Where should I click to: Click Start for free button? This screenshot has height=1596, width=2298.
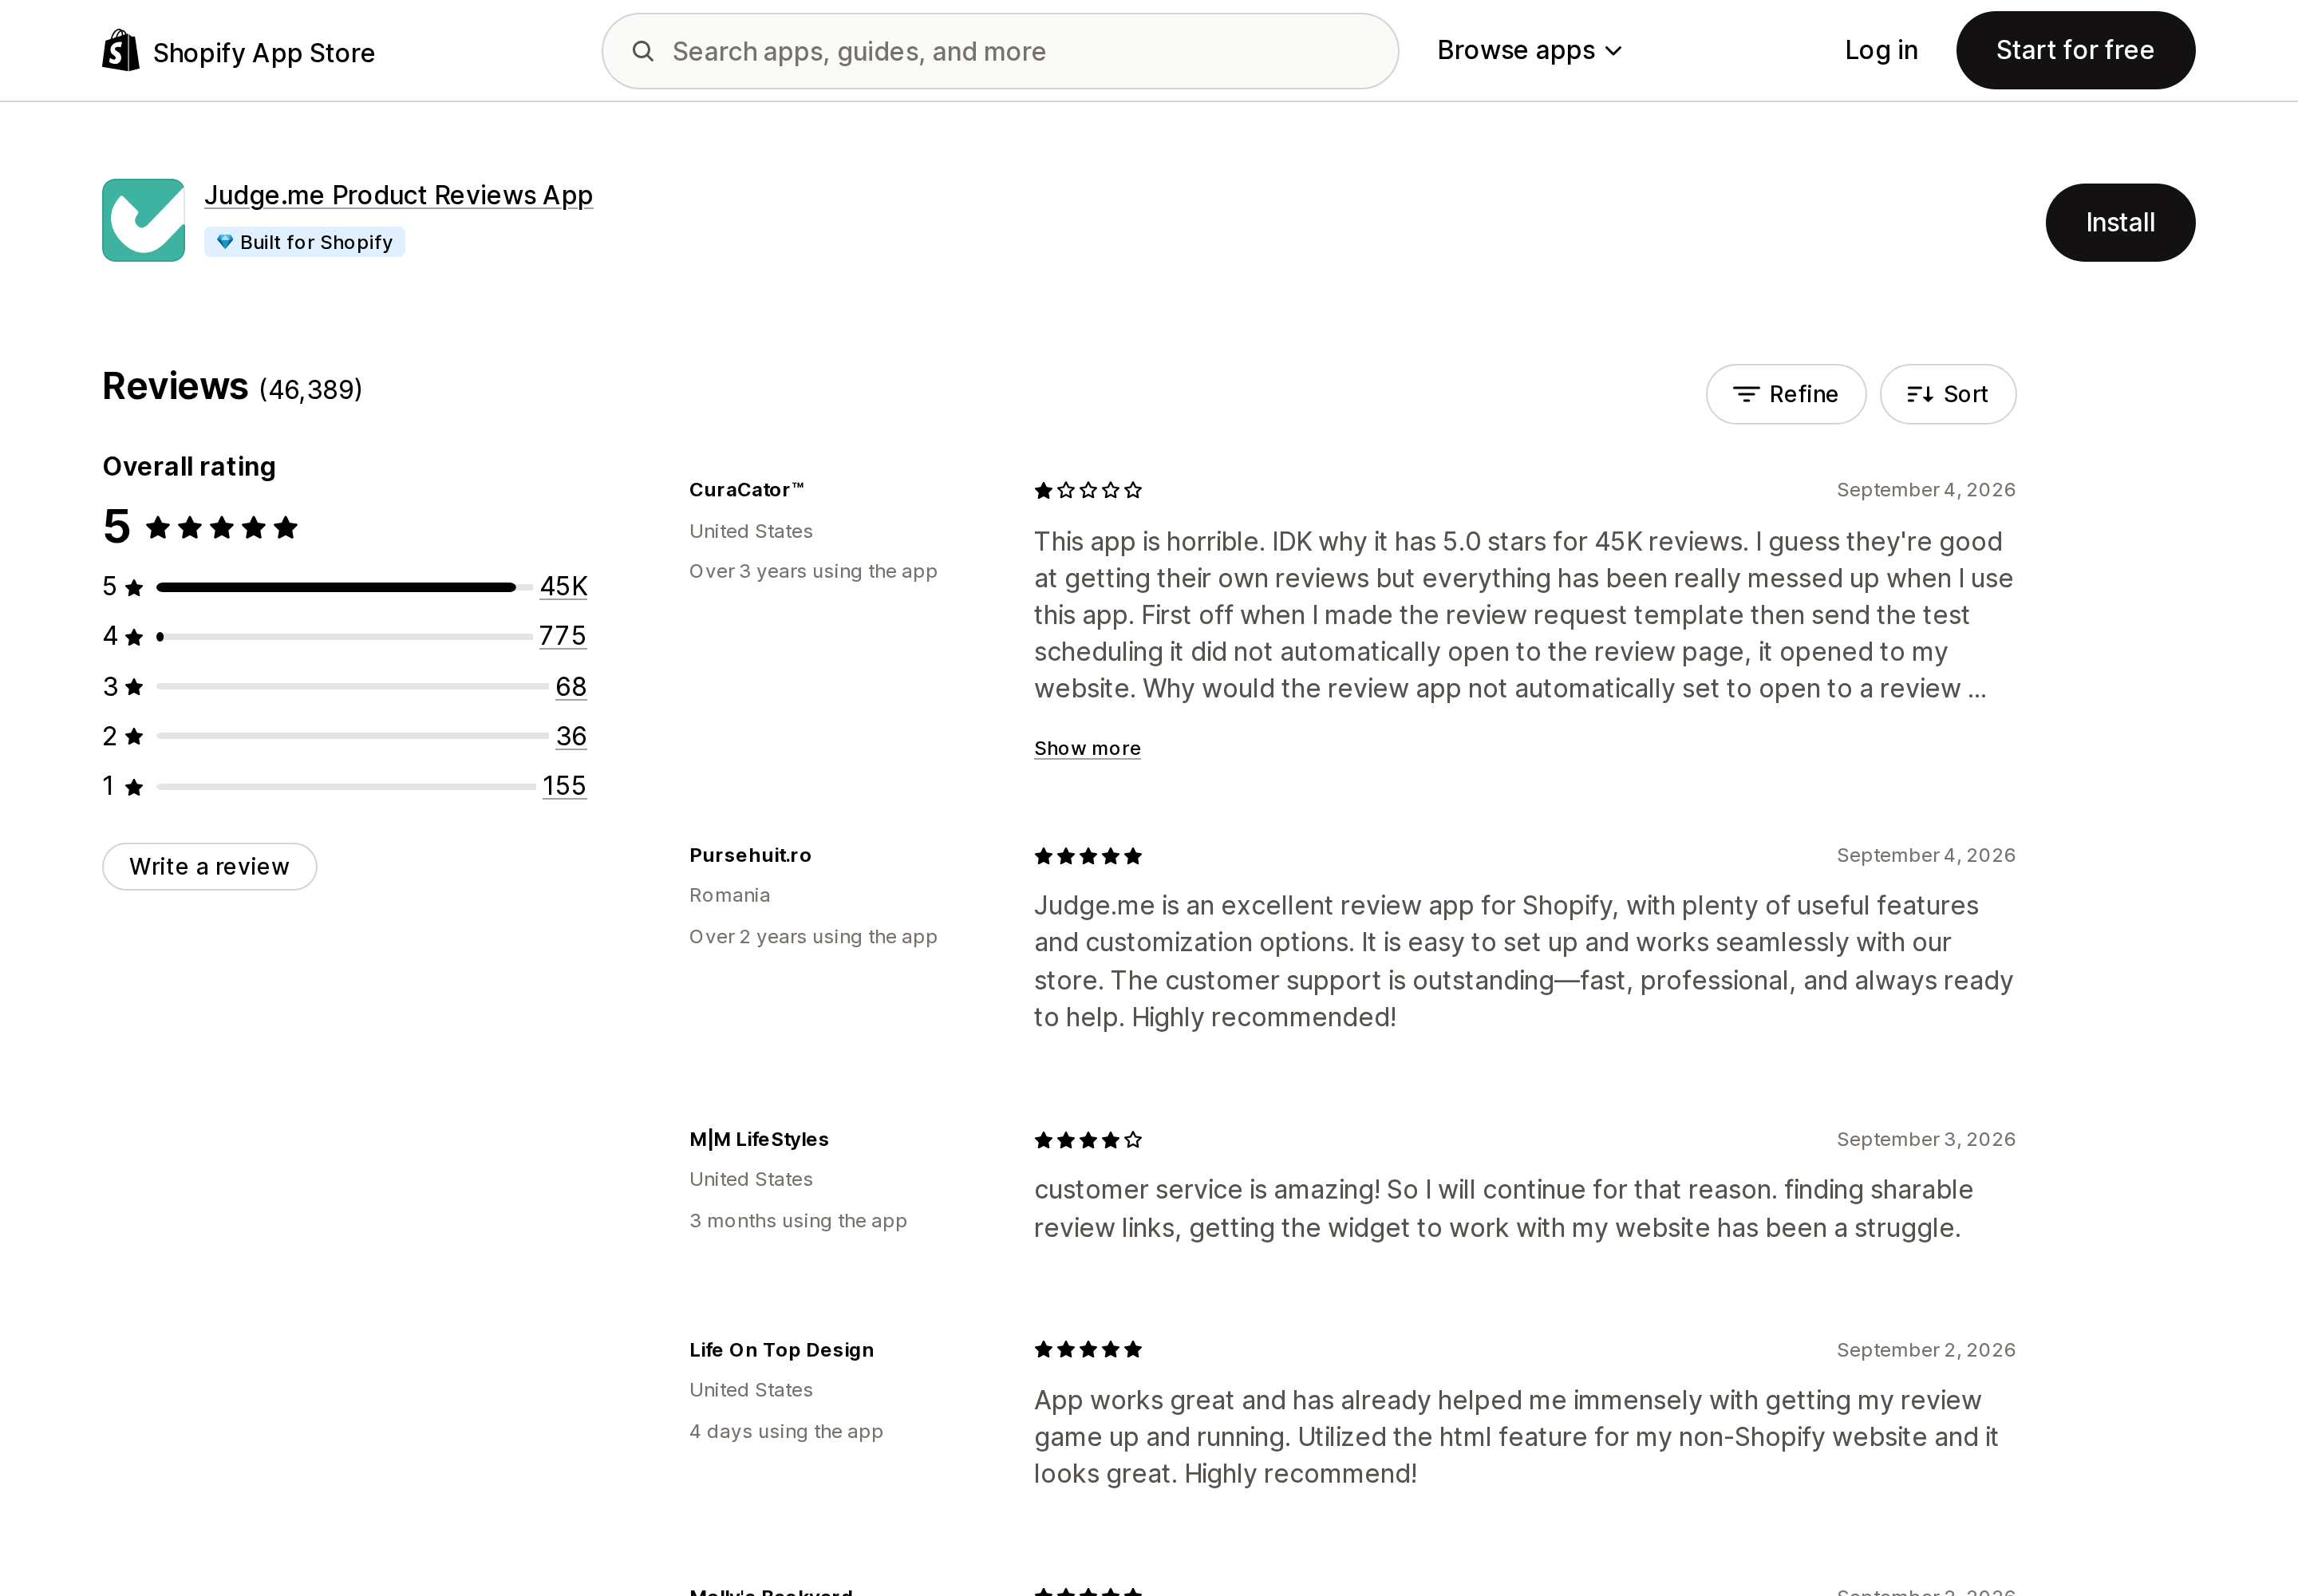(2075, 50)
